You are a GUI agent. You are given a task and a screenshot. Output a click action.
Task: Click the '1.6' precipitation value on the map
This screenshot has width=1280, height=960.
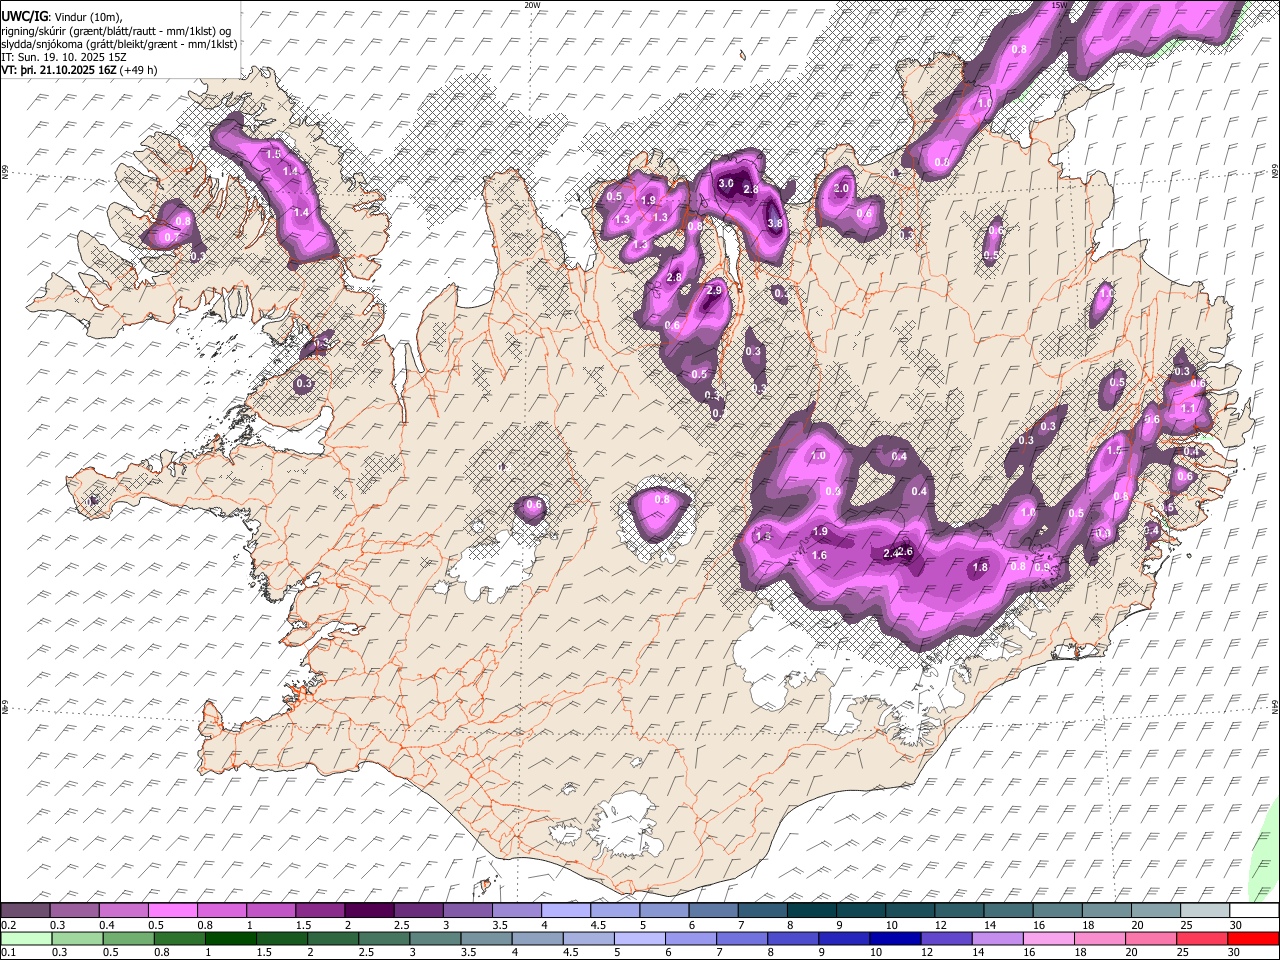click(820, 556)
